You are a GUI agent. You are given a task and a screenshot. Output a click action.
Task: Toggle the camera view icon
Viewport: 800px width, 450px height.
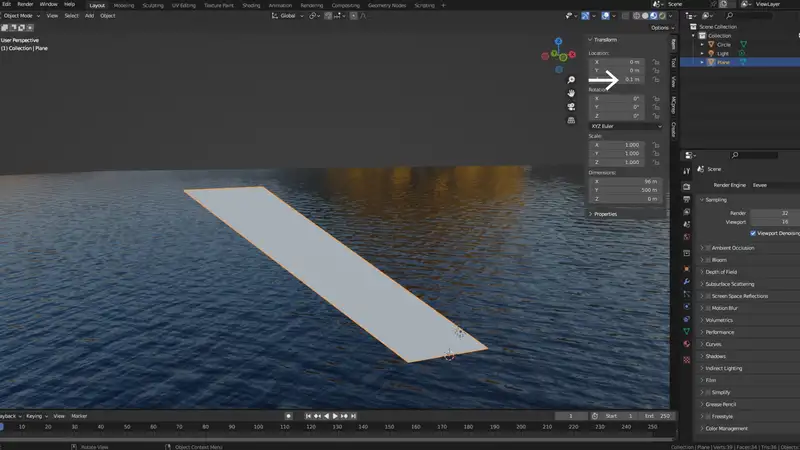571,107
